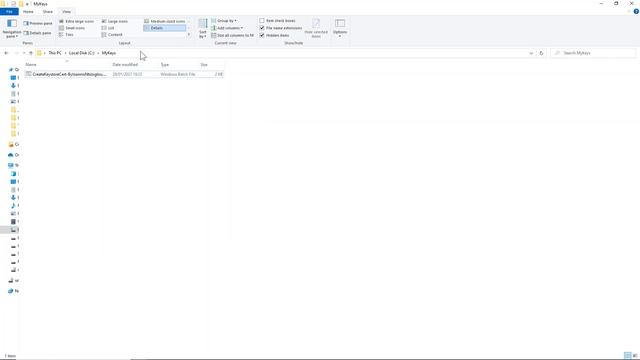Open Help question mark icon

pos(636,11)
